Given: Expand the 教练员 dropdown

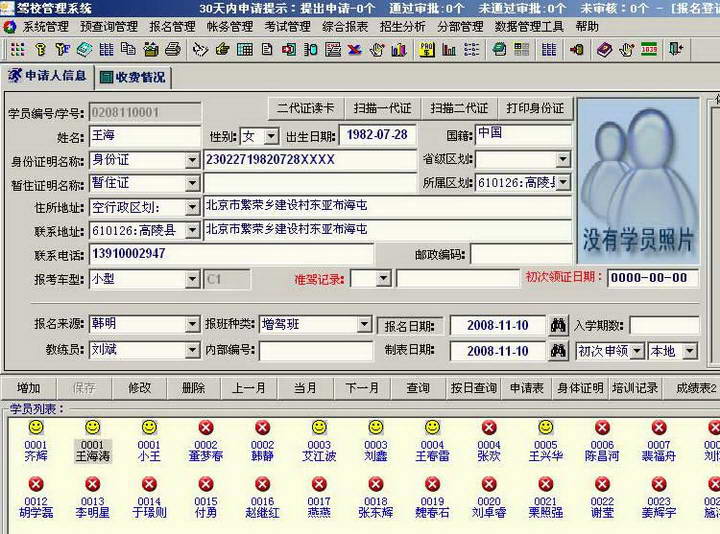Looking at the screenshot, I should click(x=192, y=351).
